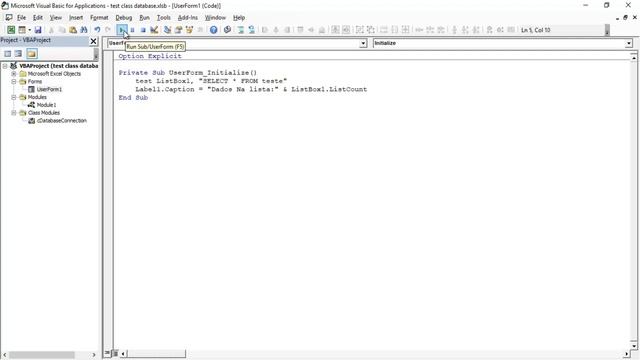Open the Run menu

point(144,18)
